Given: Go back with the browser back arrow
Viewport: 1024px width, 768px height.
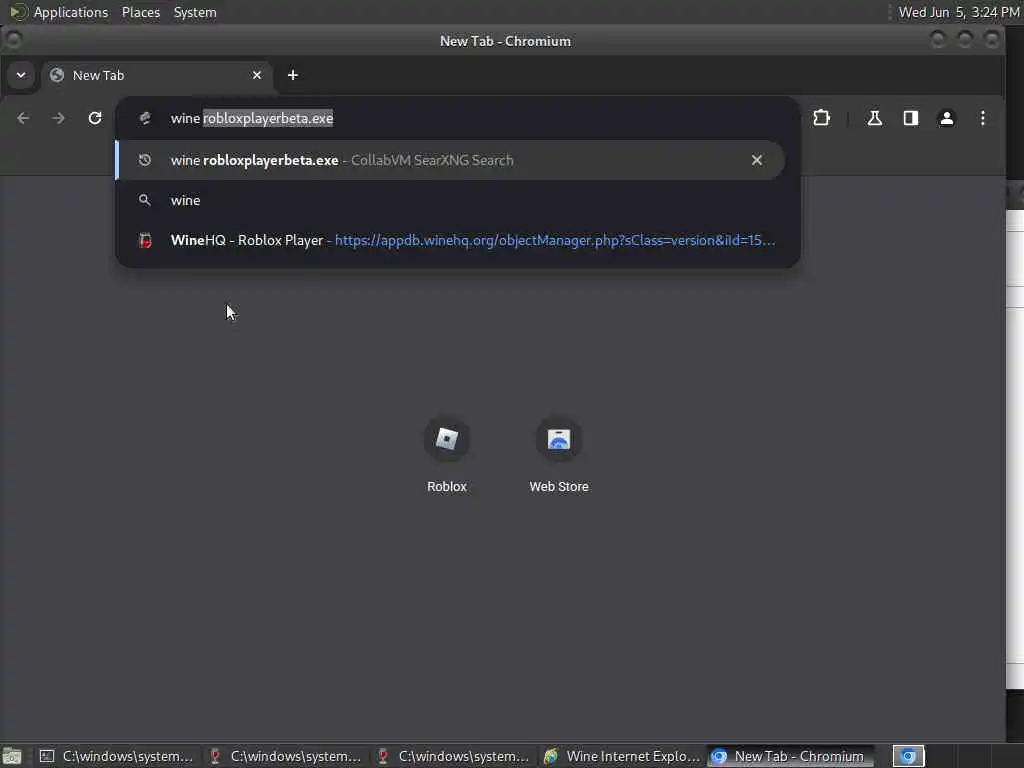Looking at the screenshot, I should (x=23, y=118).
